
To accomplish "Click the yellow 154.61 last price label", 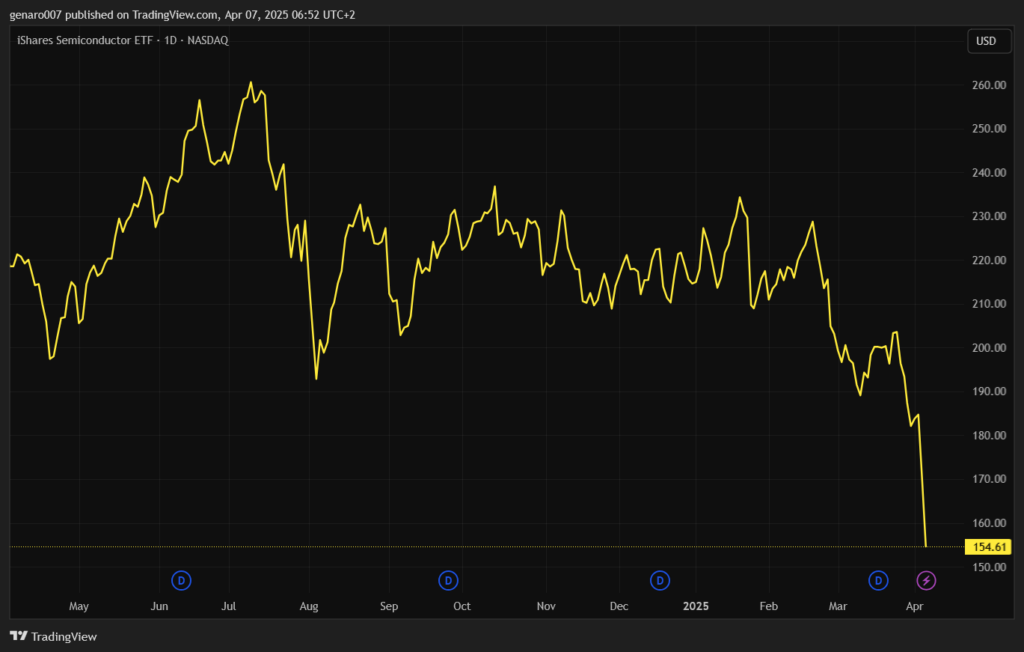I will pyautogui.click(x=986, y=547).
